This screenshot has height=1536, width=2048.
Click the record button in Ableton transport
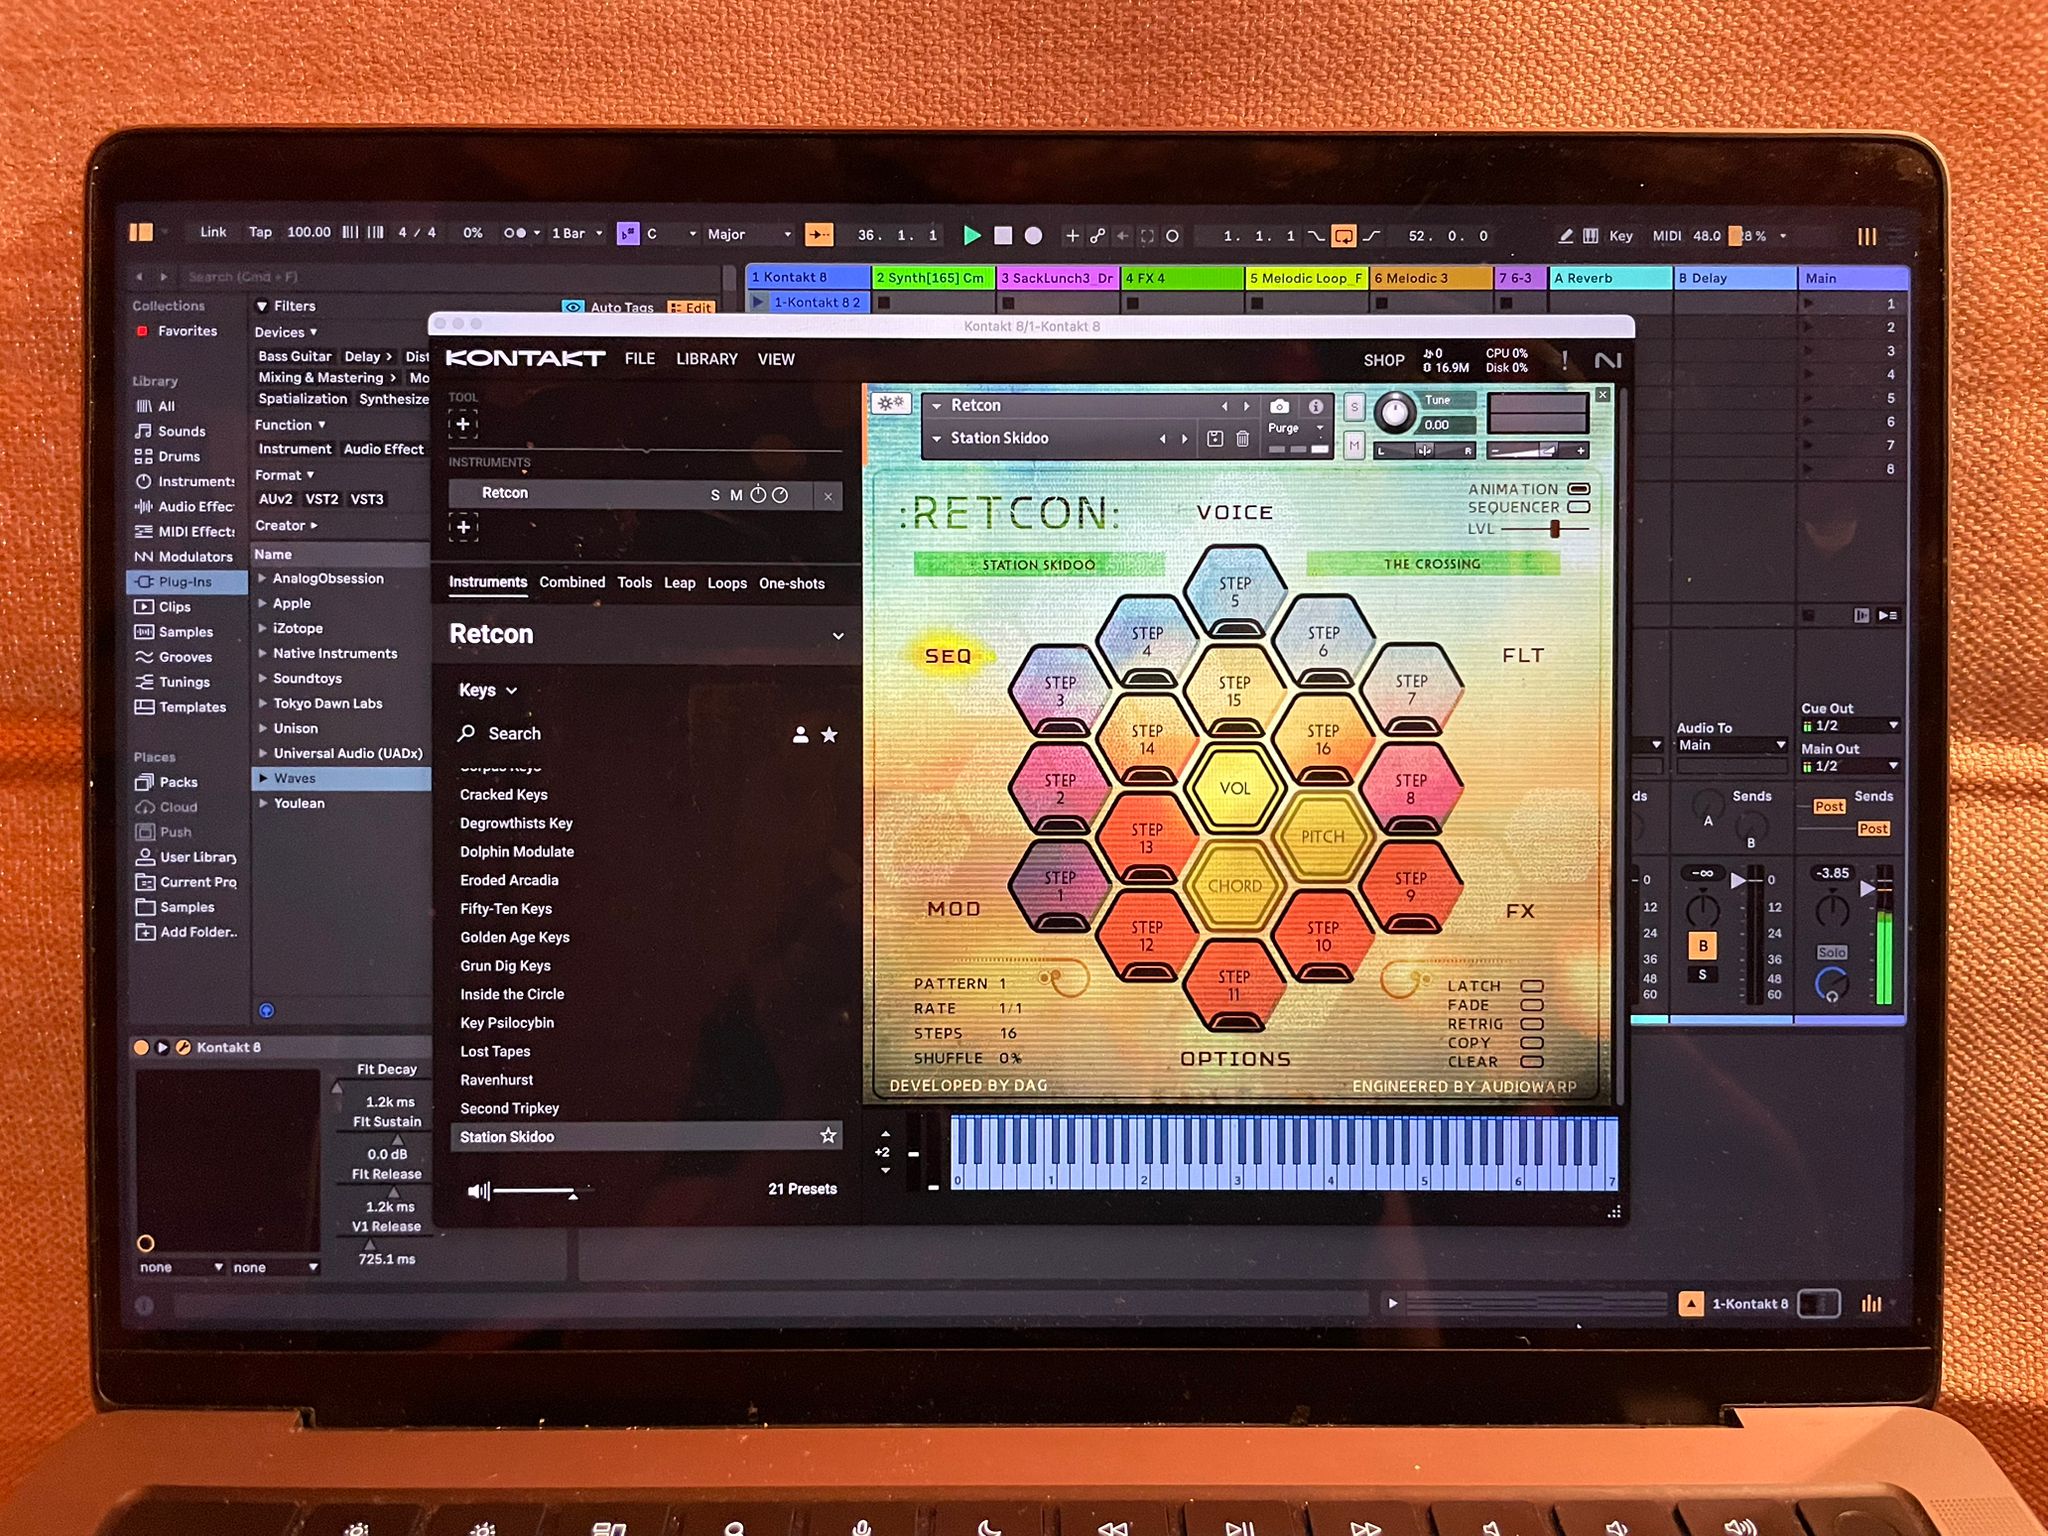coord(1034,236)
